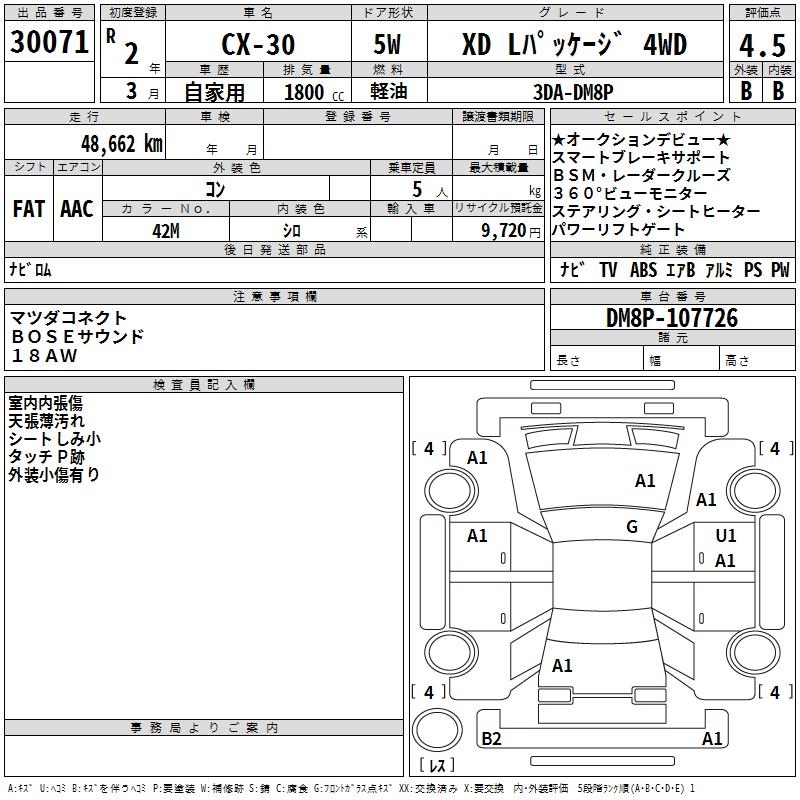Image resolution: width=800 pixels, height=800 pixels.
Task: Select the exterior color コン
Action: (x=215, y=189)
